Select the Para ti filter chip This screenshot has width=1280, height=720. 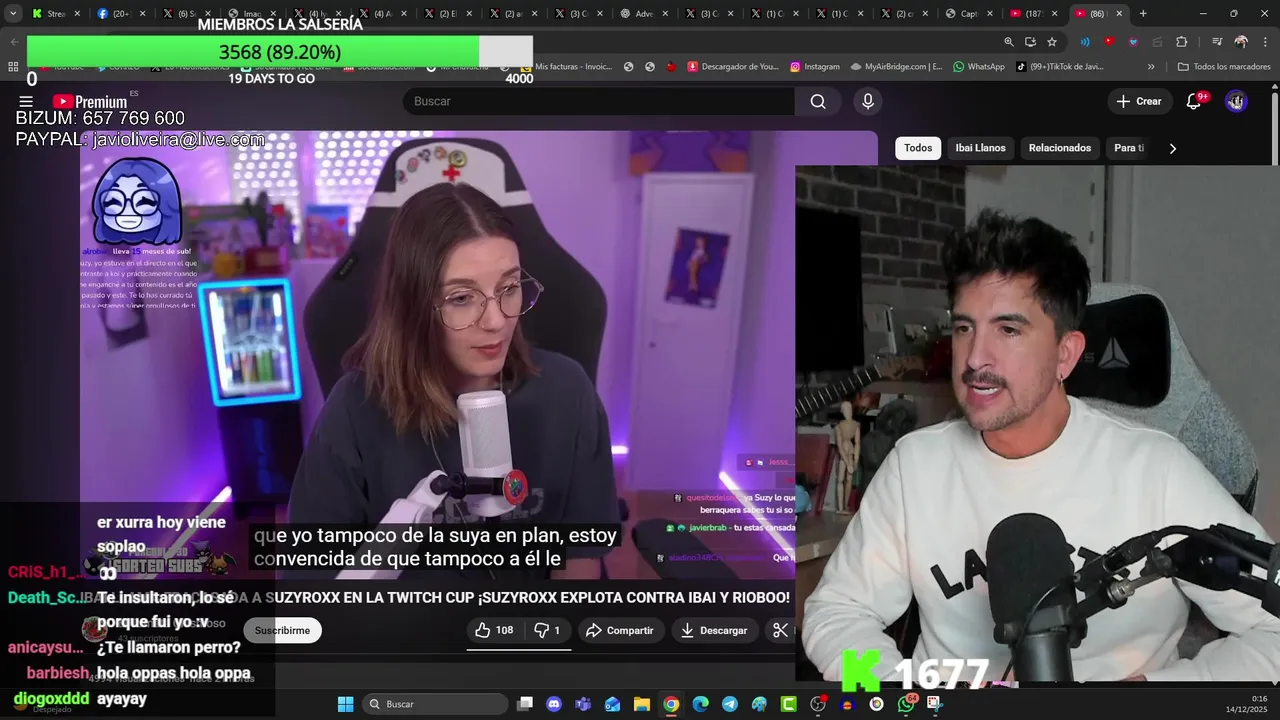tap(1129, 148)
